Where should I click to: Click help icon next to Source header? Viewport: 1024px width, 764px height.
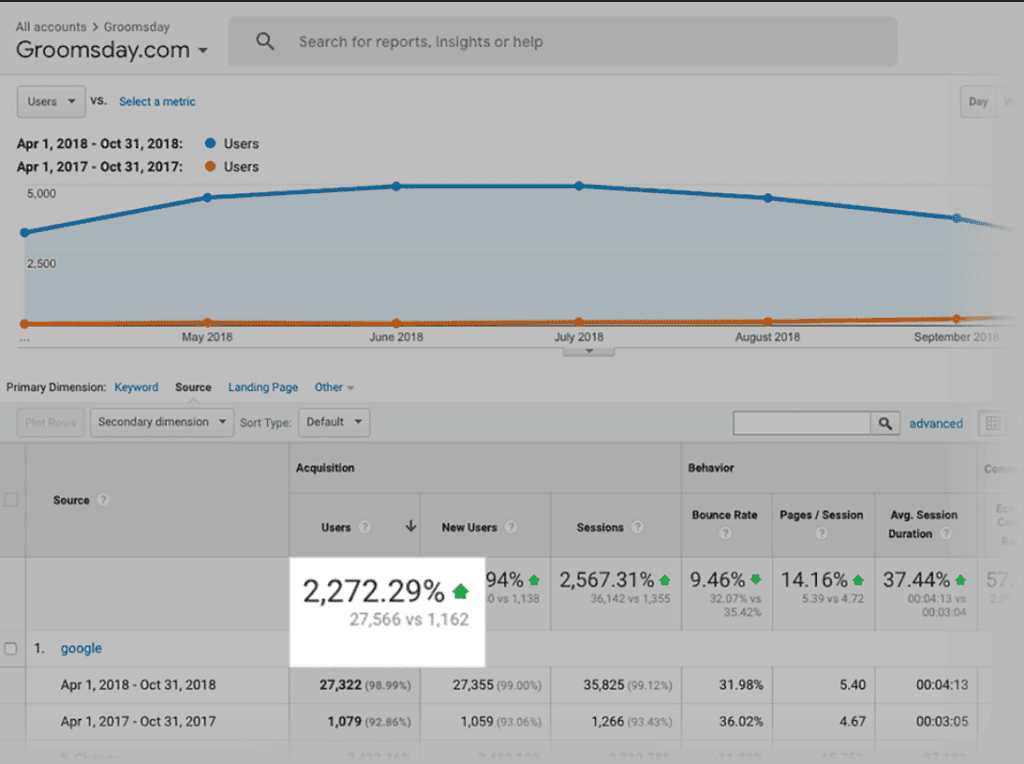[x=104, y=500]
